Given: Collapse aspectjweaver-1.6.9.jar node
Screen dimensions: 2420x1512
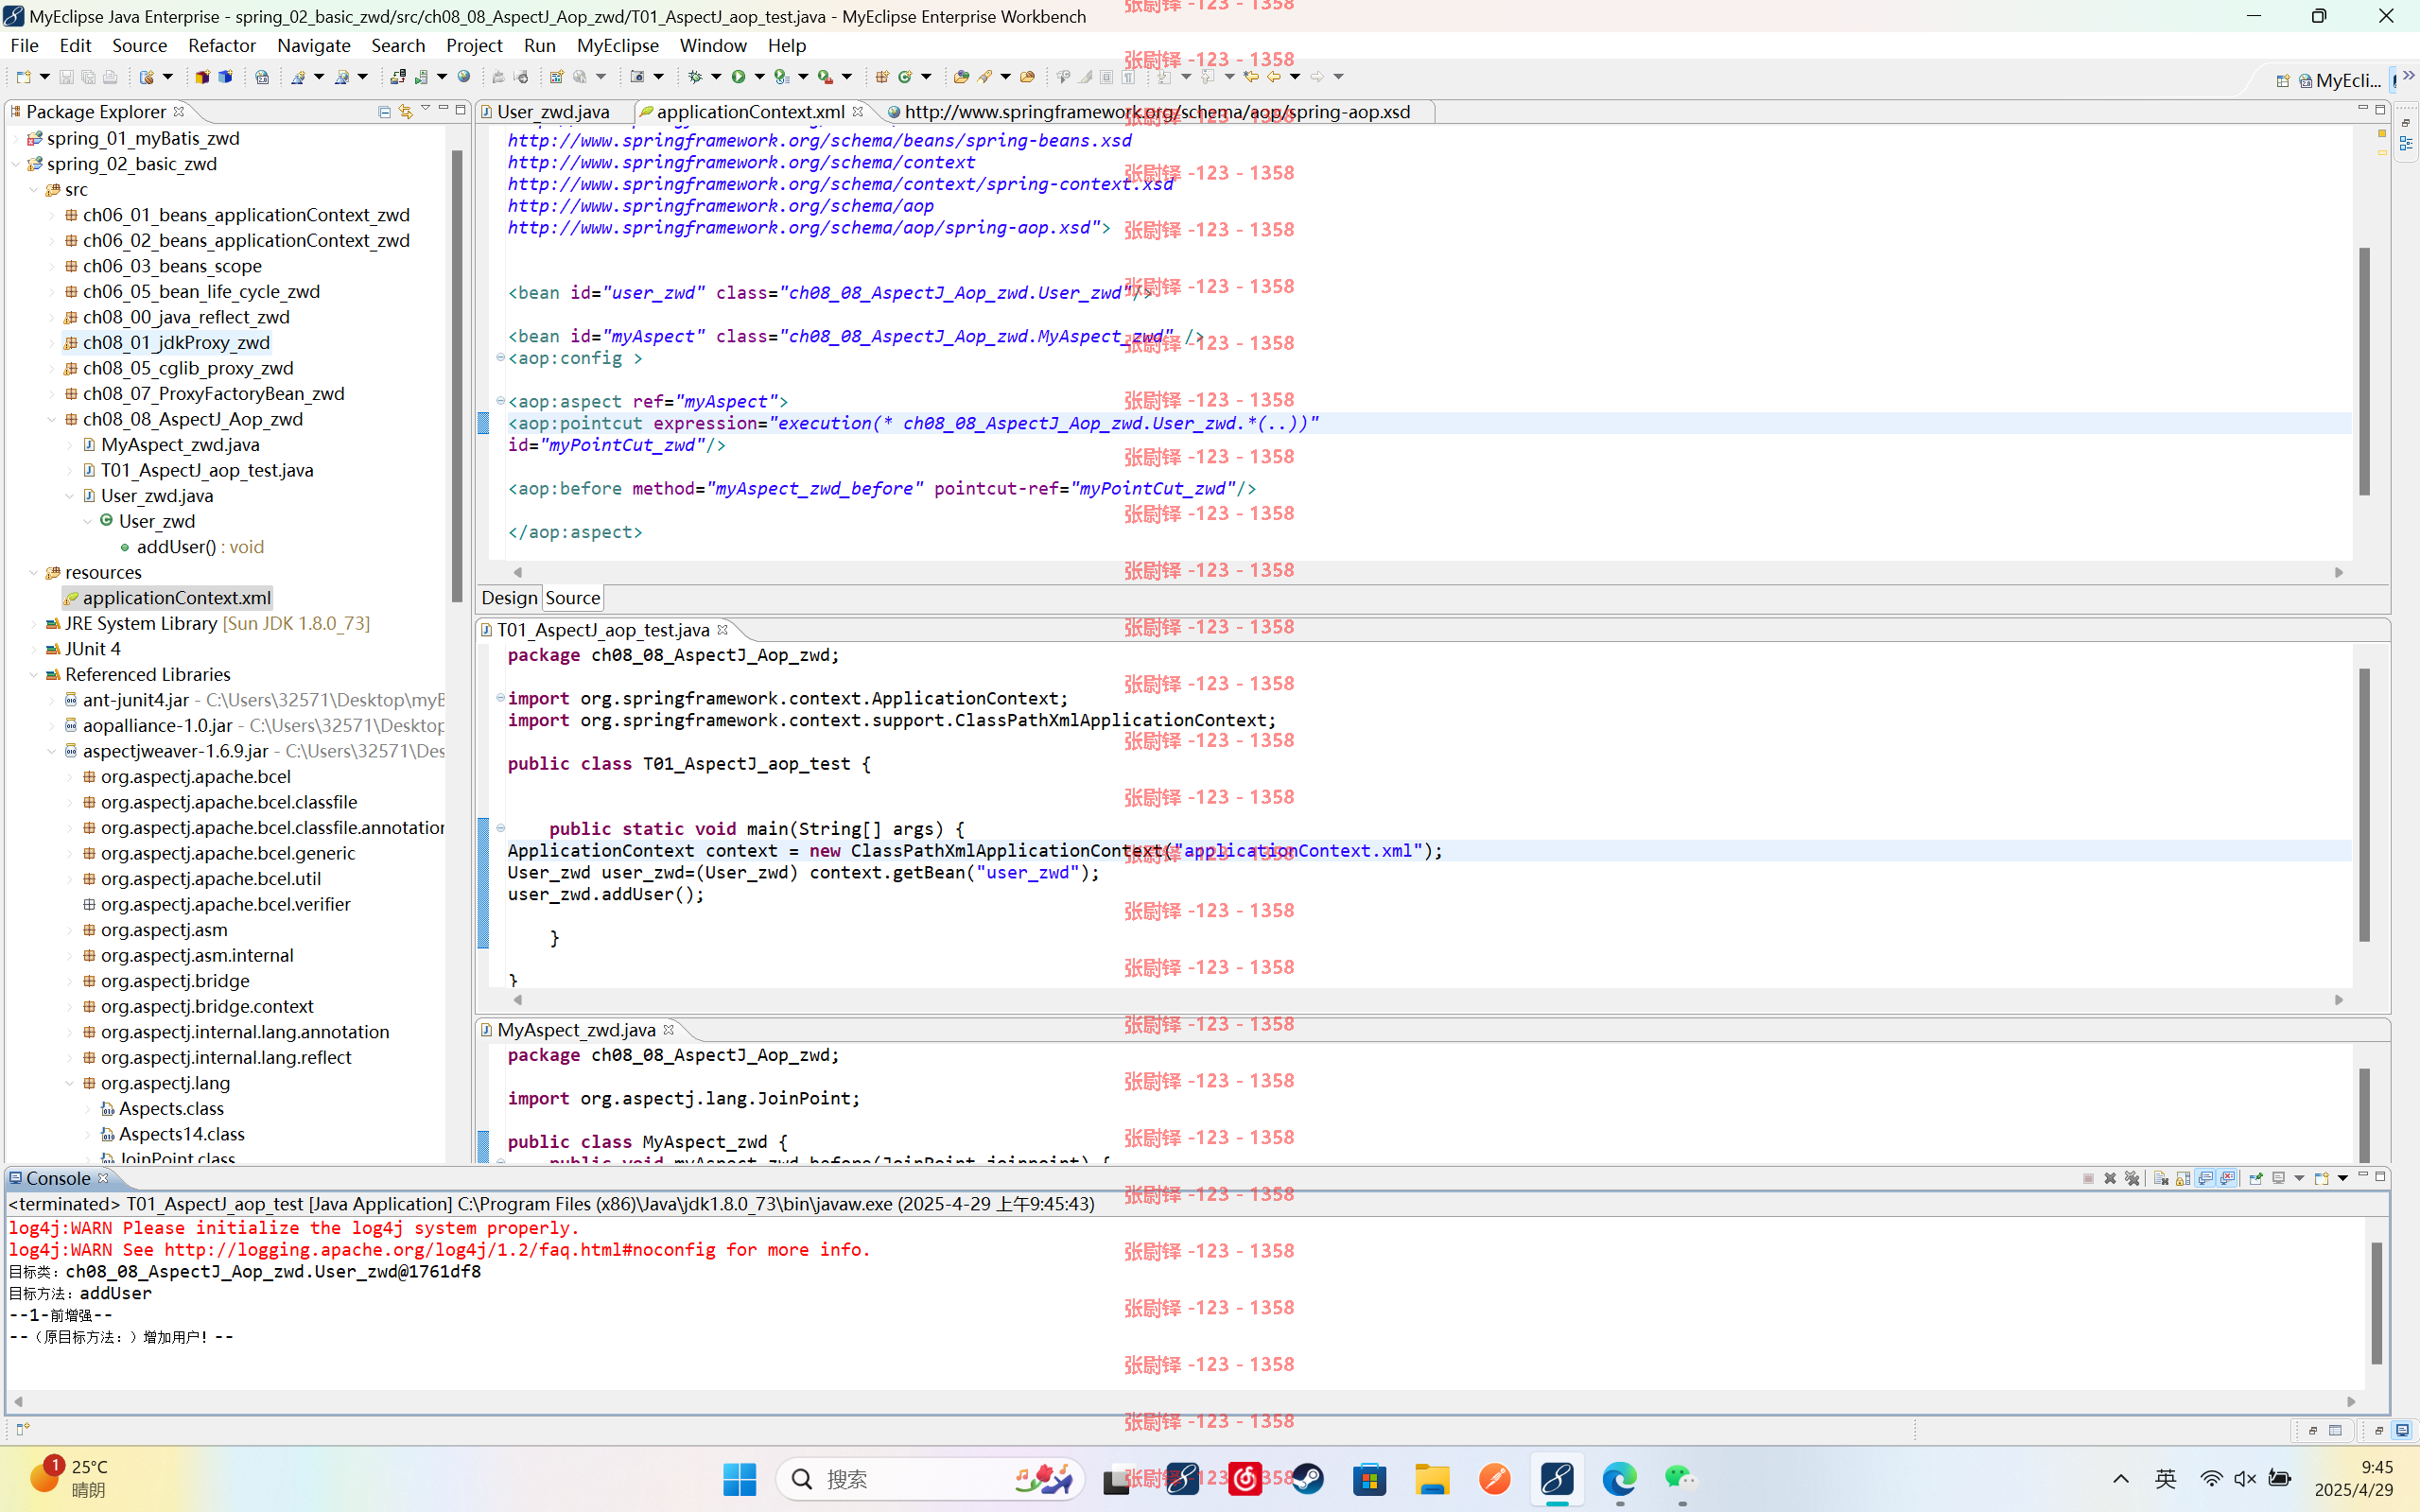Looking at the screenshot, I should (x=52, y=751).
